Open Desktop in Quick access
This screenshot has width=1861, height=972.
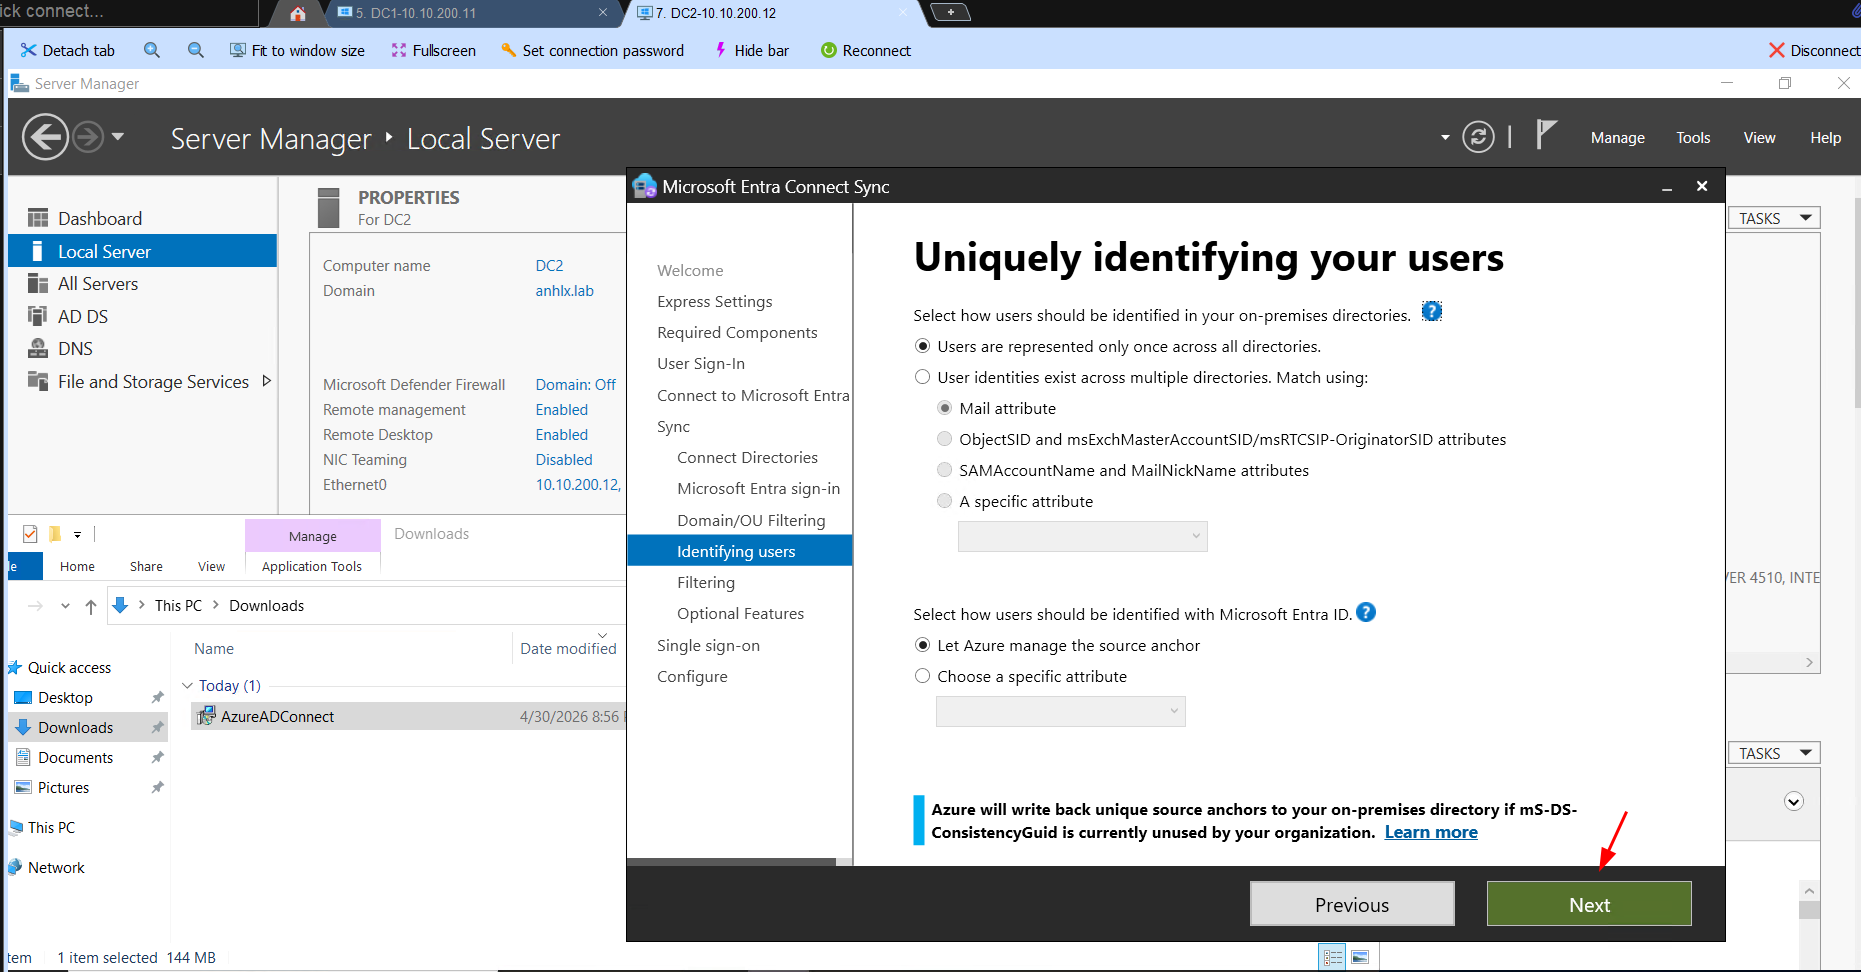pos(65,698)
